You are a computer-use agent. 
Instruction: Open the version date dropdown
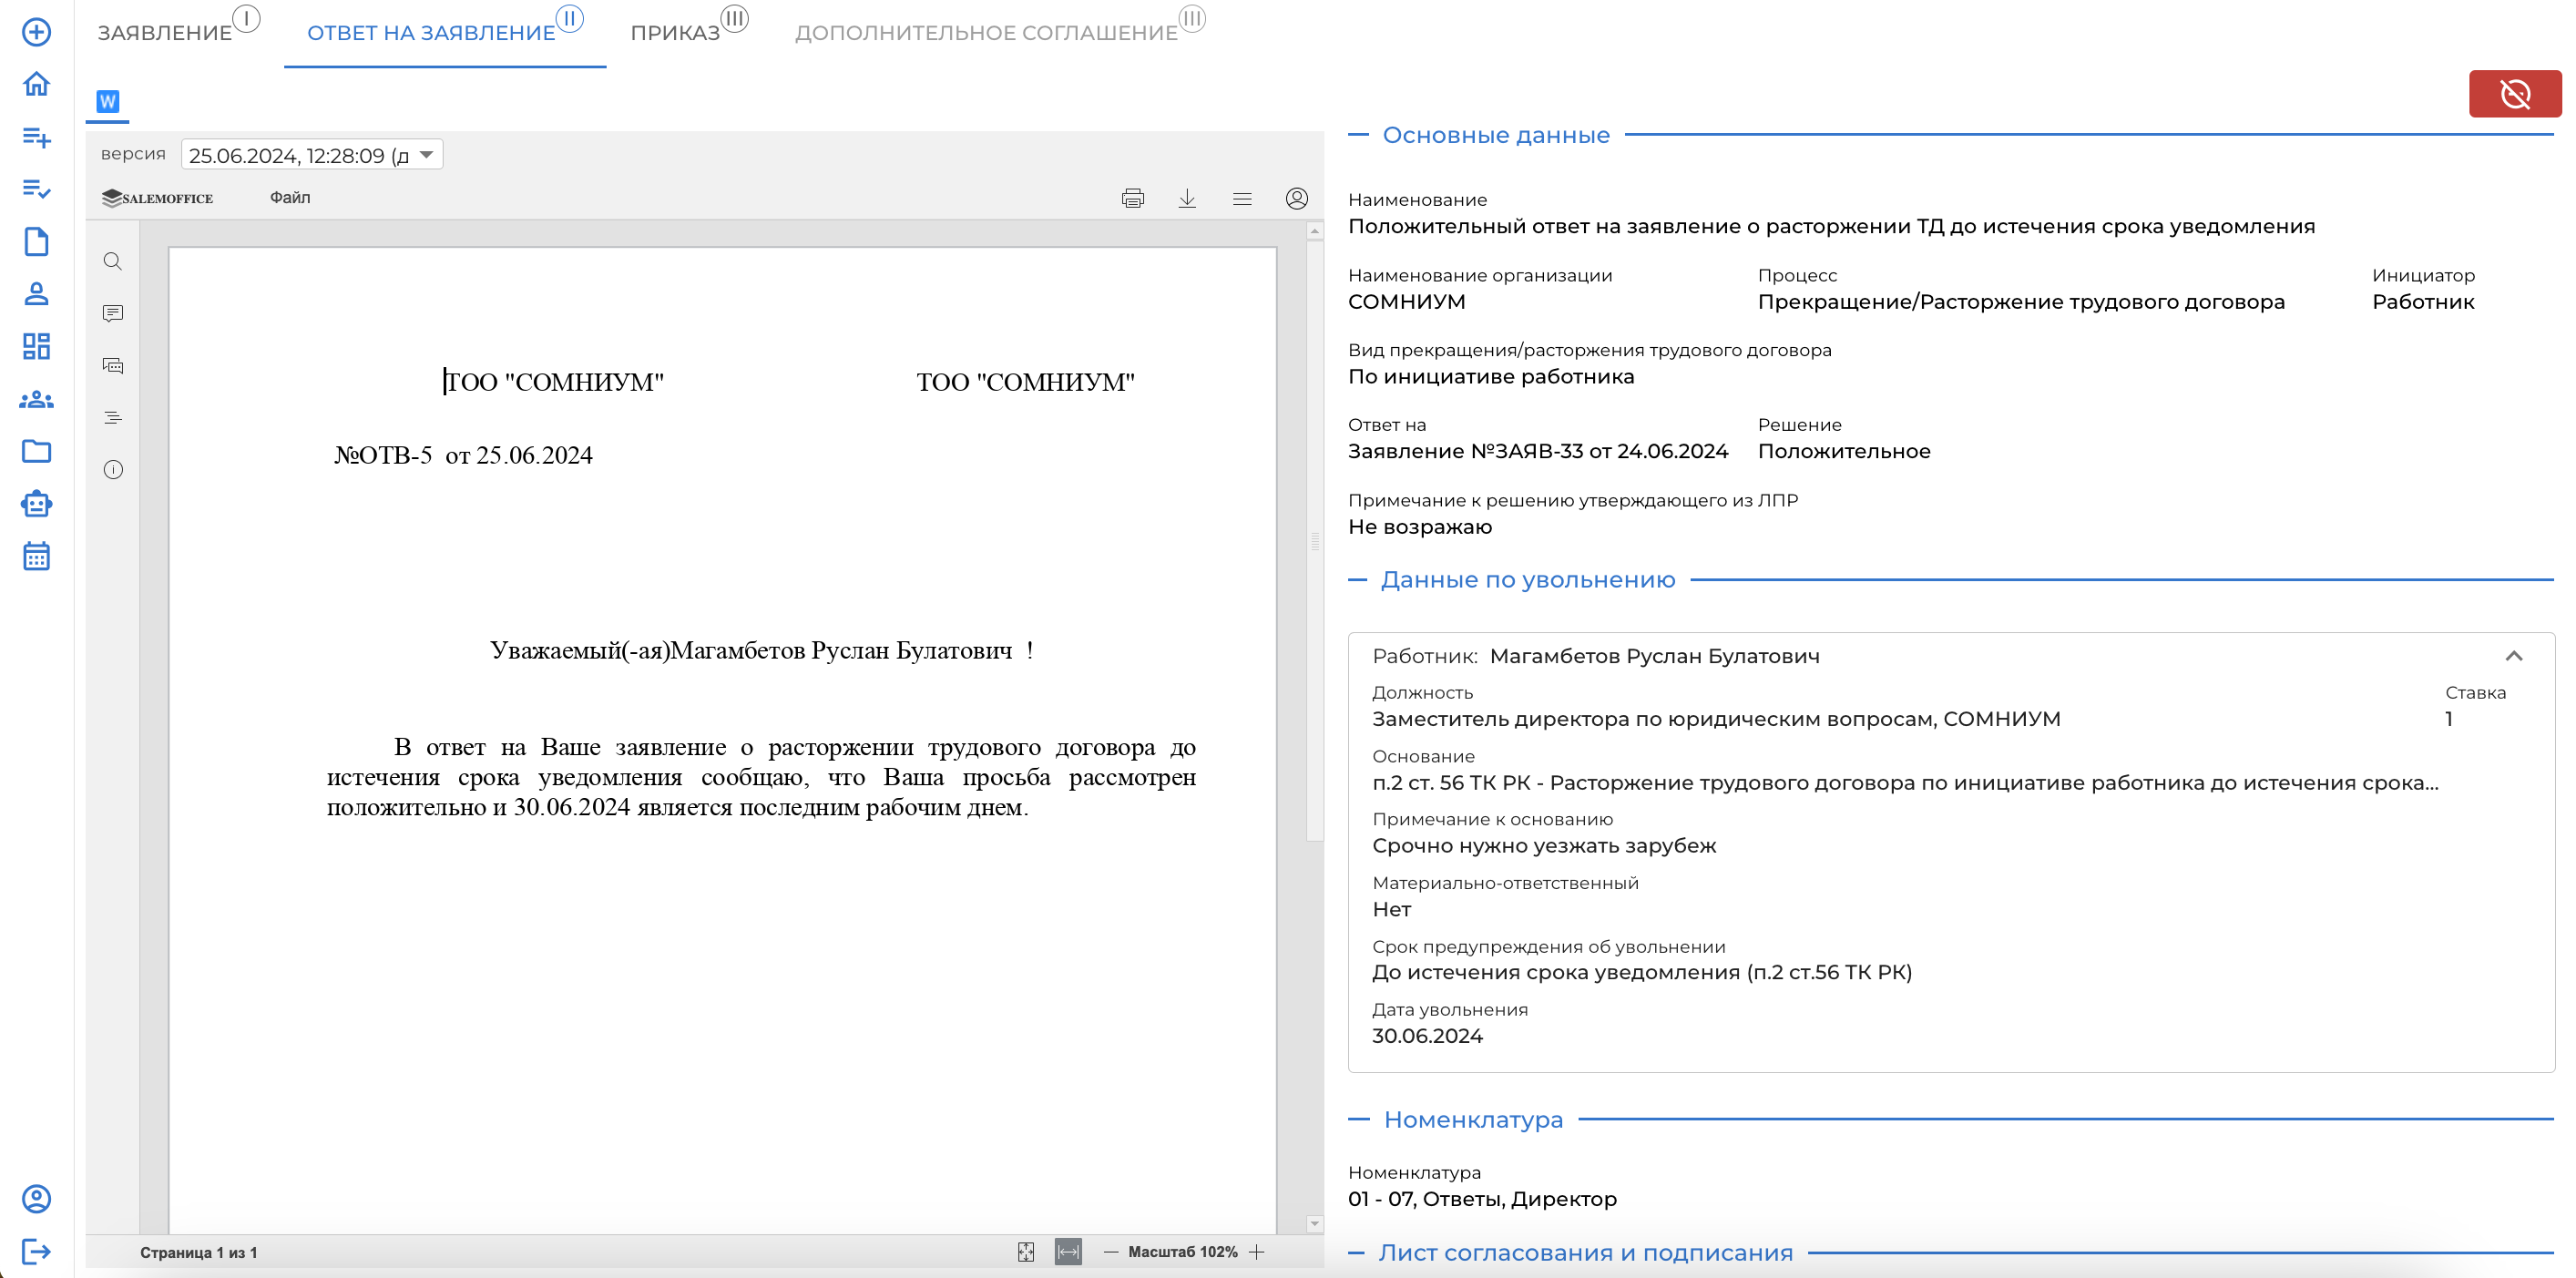point(312,155)
